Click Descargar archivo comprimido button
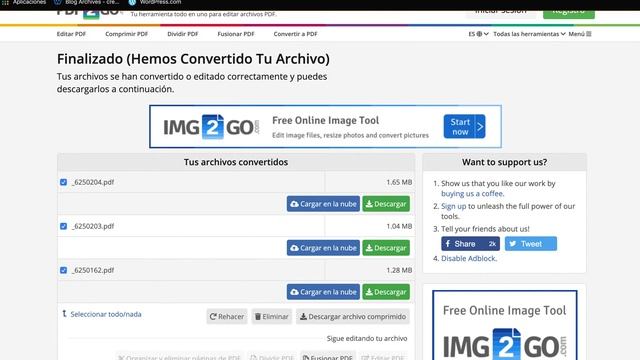The width and height of the screenshot is (640, 360). click(x=353, y=316)
